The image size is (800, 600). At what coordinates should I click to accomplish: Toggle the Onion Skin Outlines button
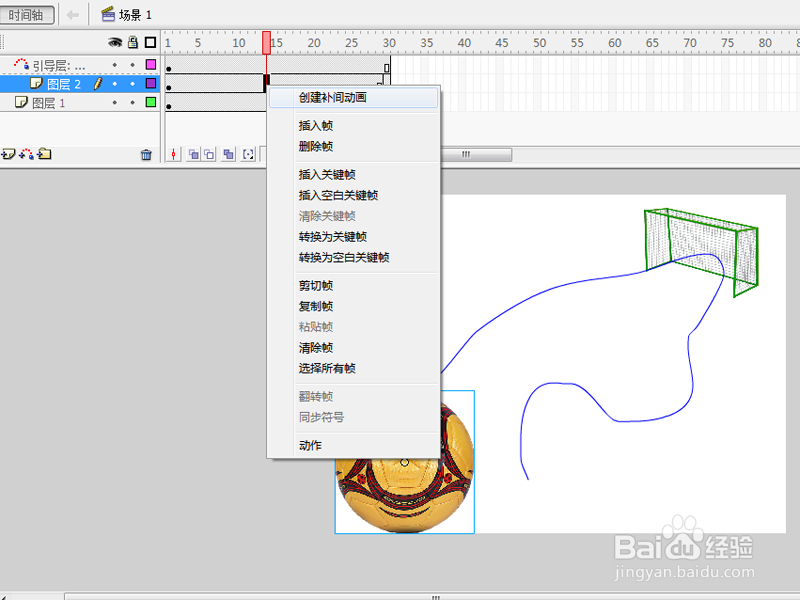(x=209, y=154)
